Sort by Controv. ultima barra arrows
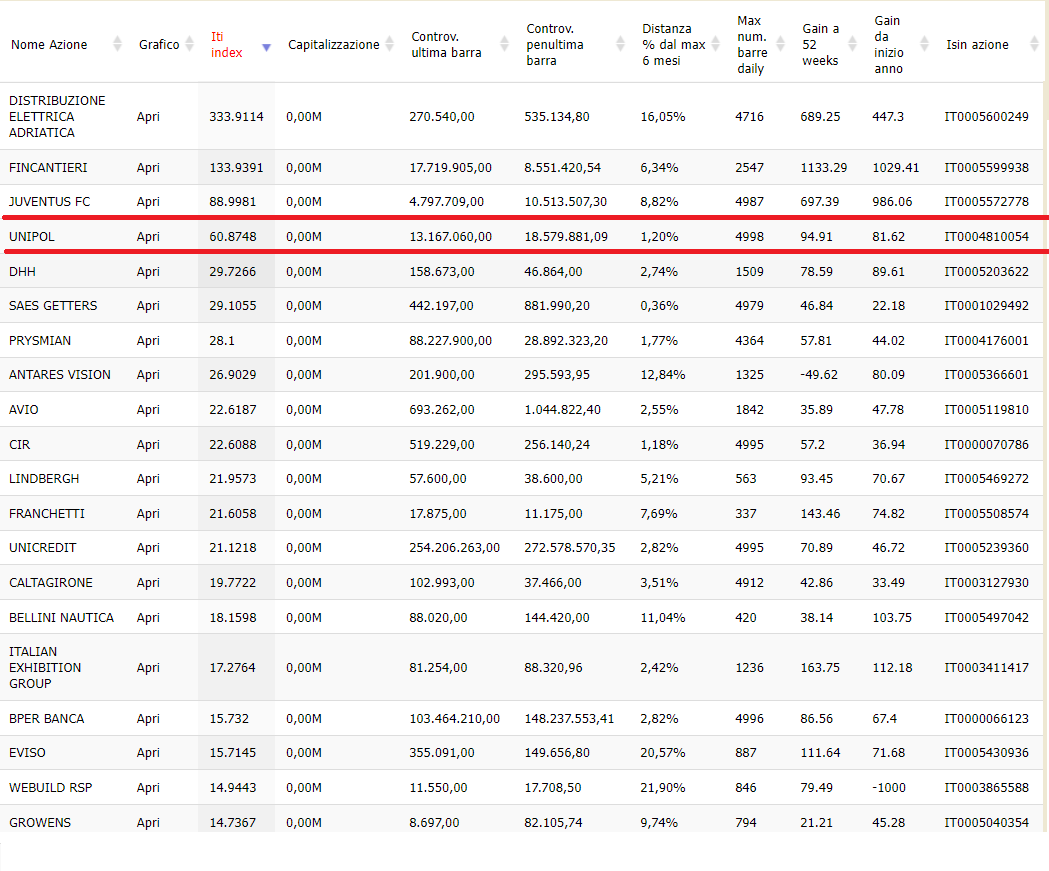 coord(504,44)
